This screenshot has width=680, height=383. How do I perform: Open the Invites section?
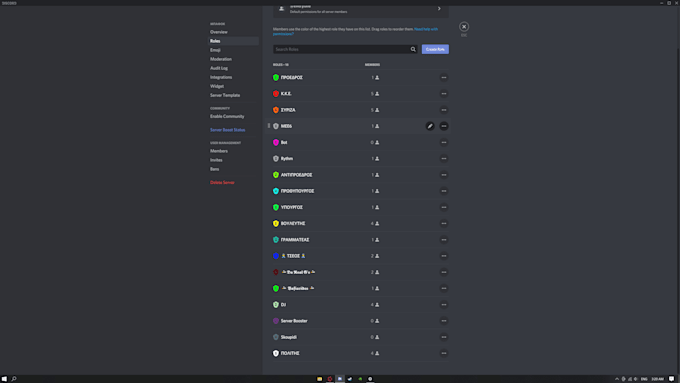click(x=216, y=160)
